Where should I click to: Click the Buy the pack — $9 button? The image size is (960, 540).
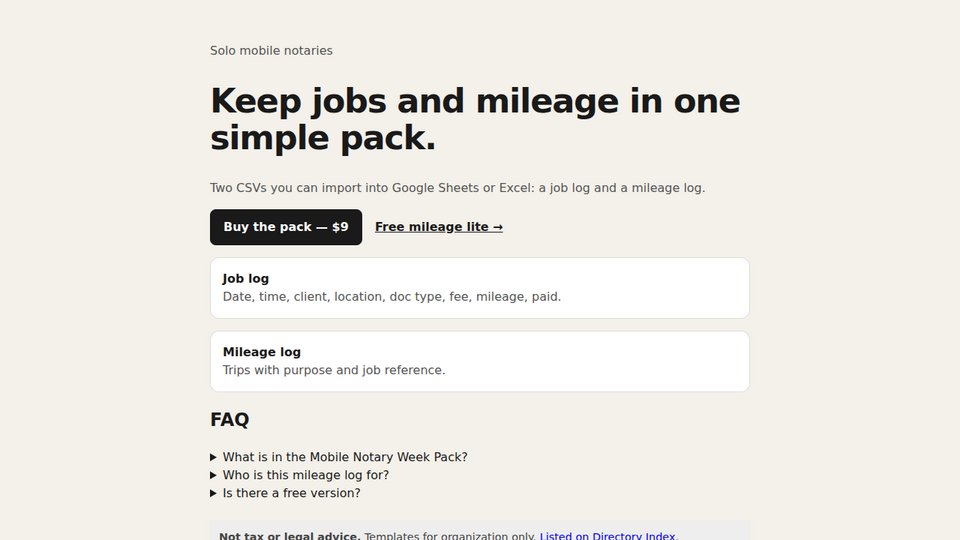[x=286, y=227]
